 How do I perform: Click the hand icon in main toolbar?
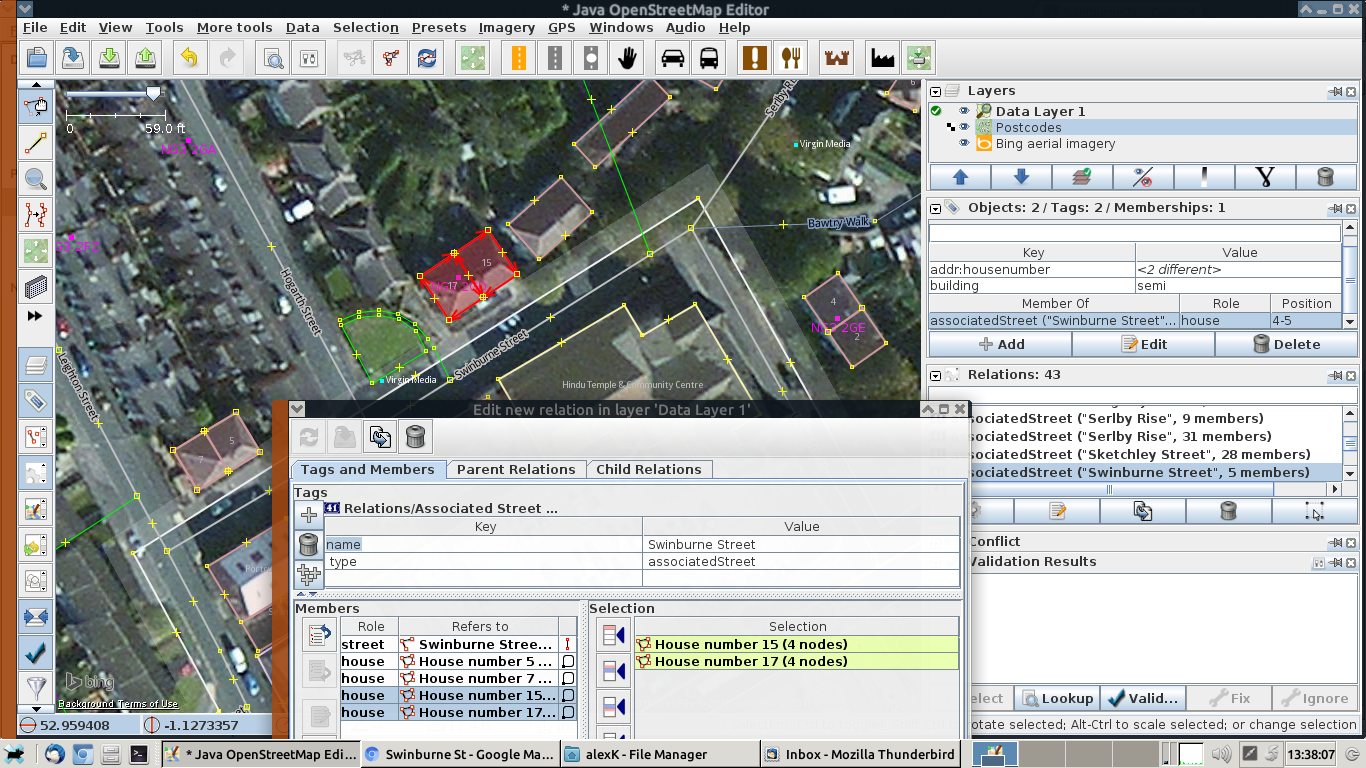627,58
